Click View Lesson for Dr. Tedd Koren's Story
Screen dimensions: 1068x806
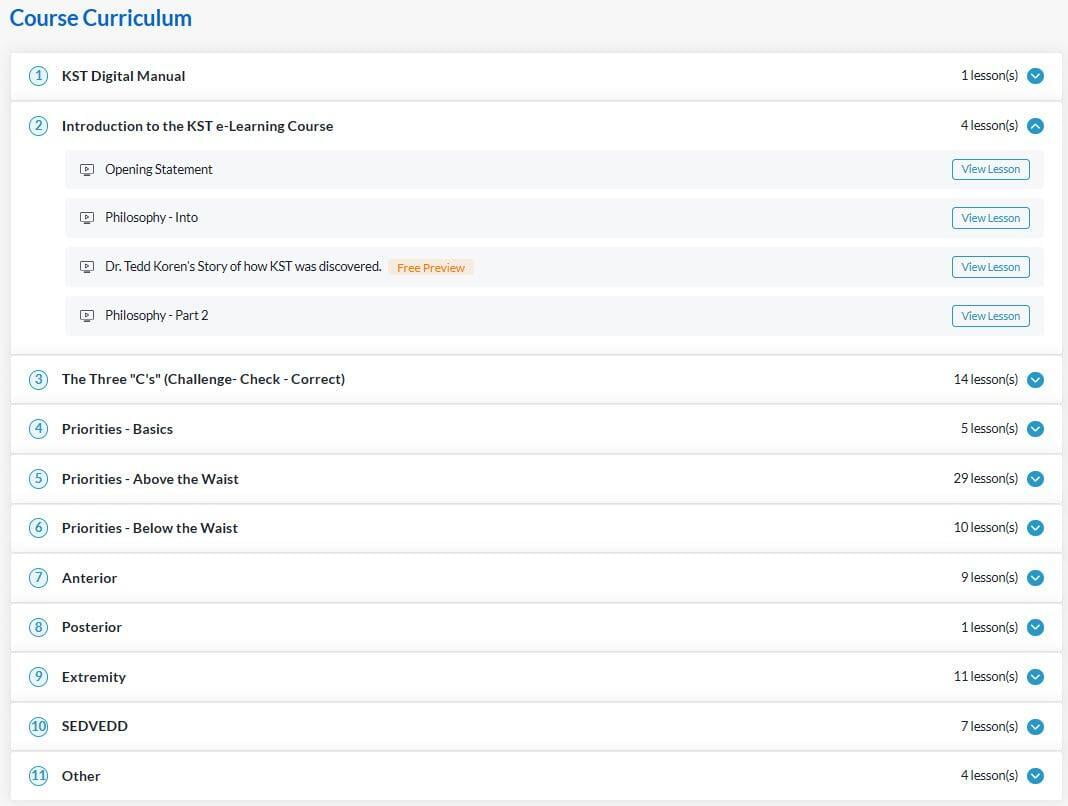click(990, 267)
